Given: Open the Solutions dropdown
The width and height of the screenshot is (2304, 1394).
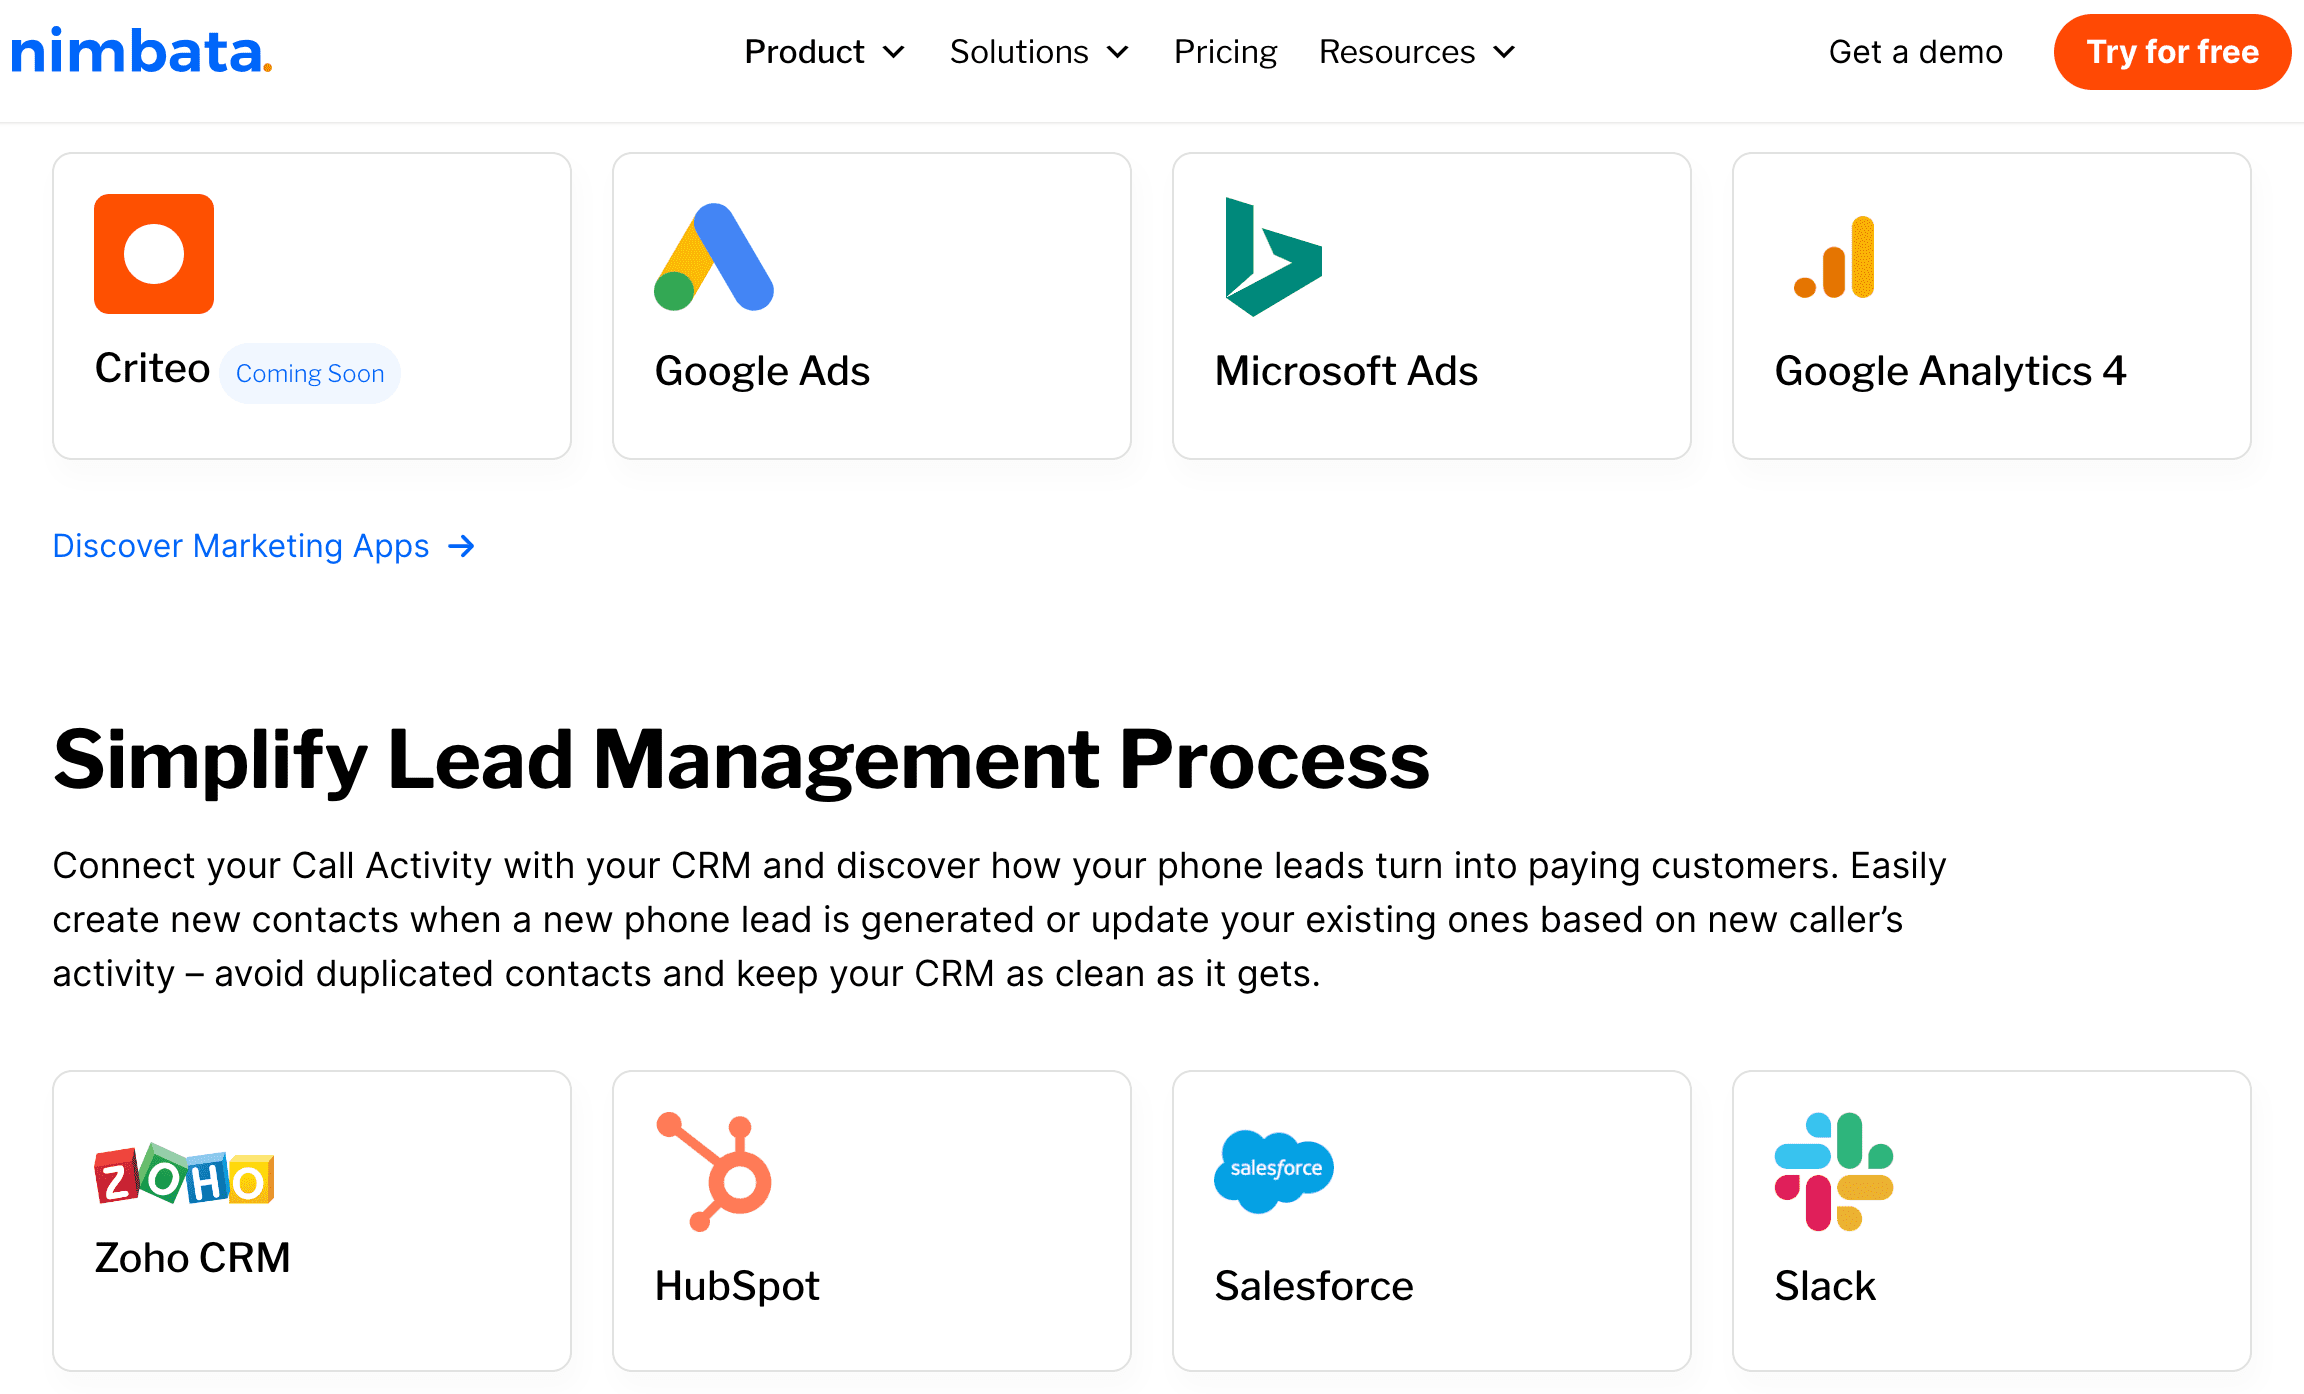Looking at the screenshot, I should tap(1038, 52).
